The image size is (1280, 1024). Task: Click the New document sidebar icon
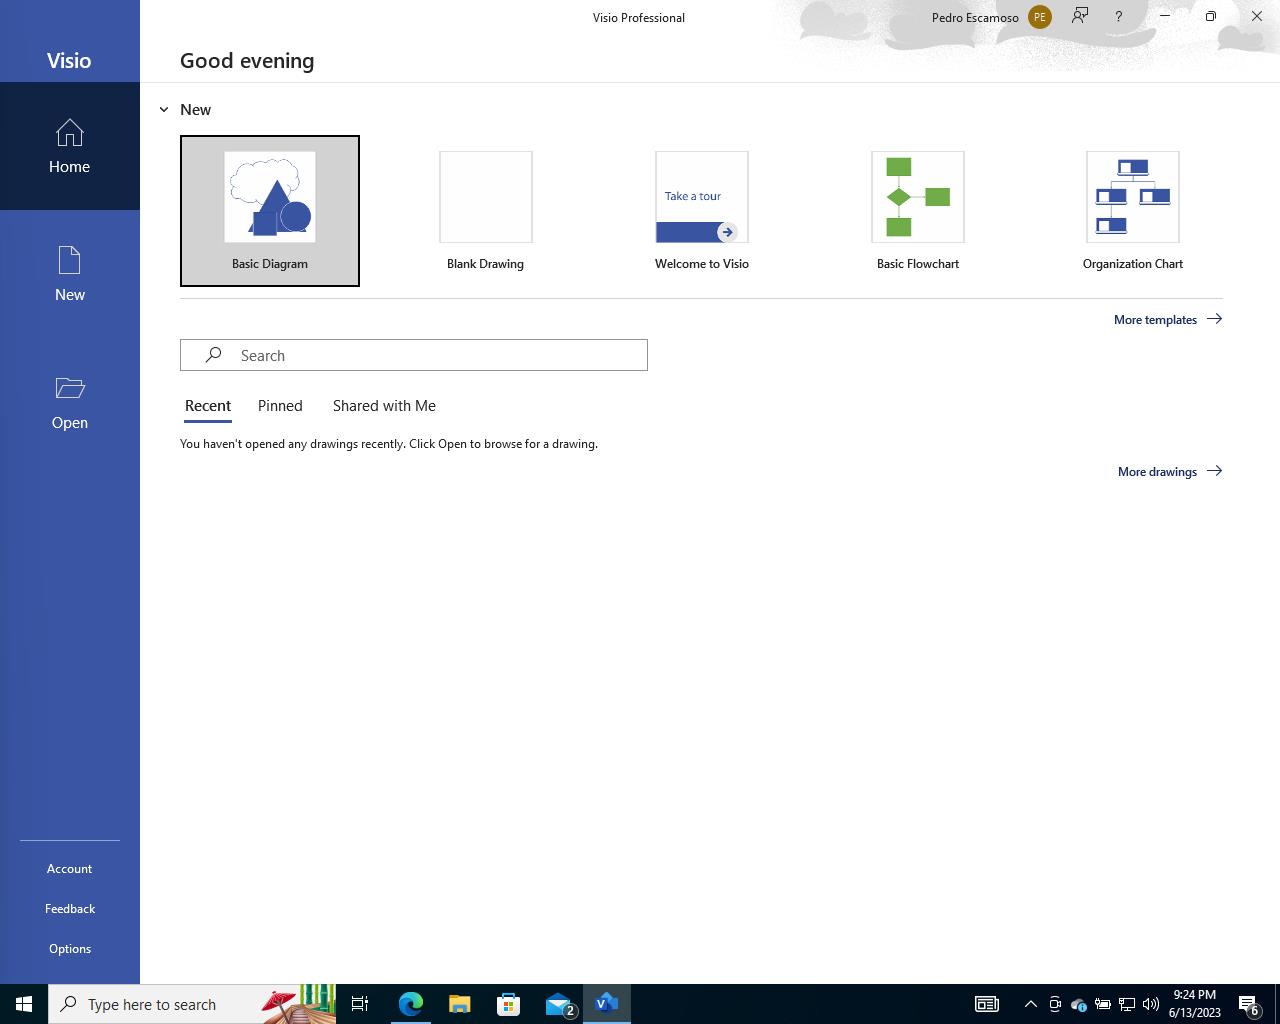click(69, 273)
